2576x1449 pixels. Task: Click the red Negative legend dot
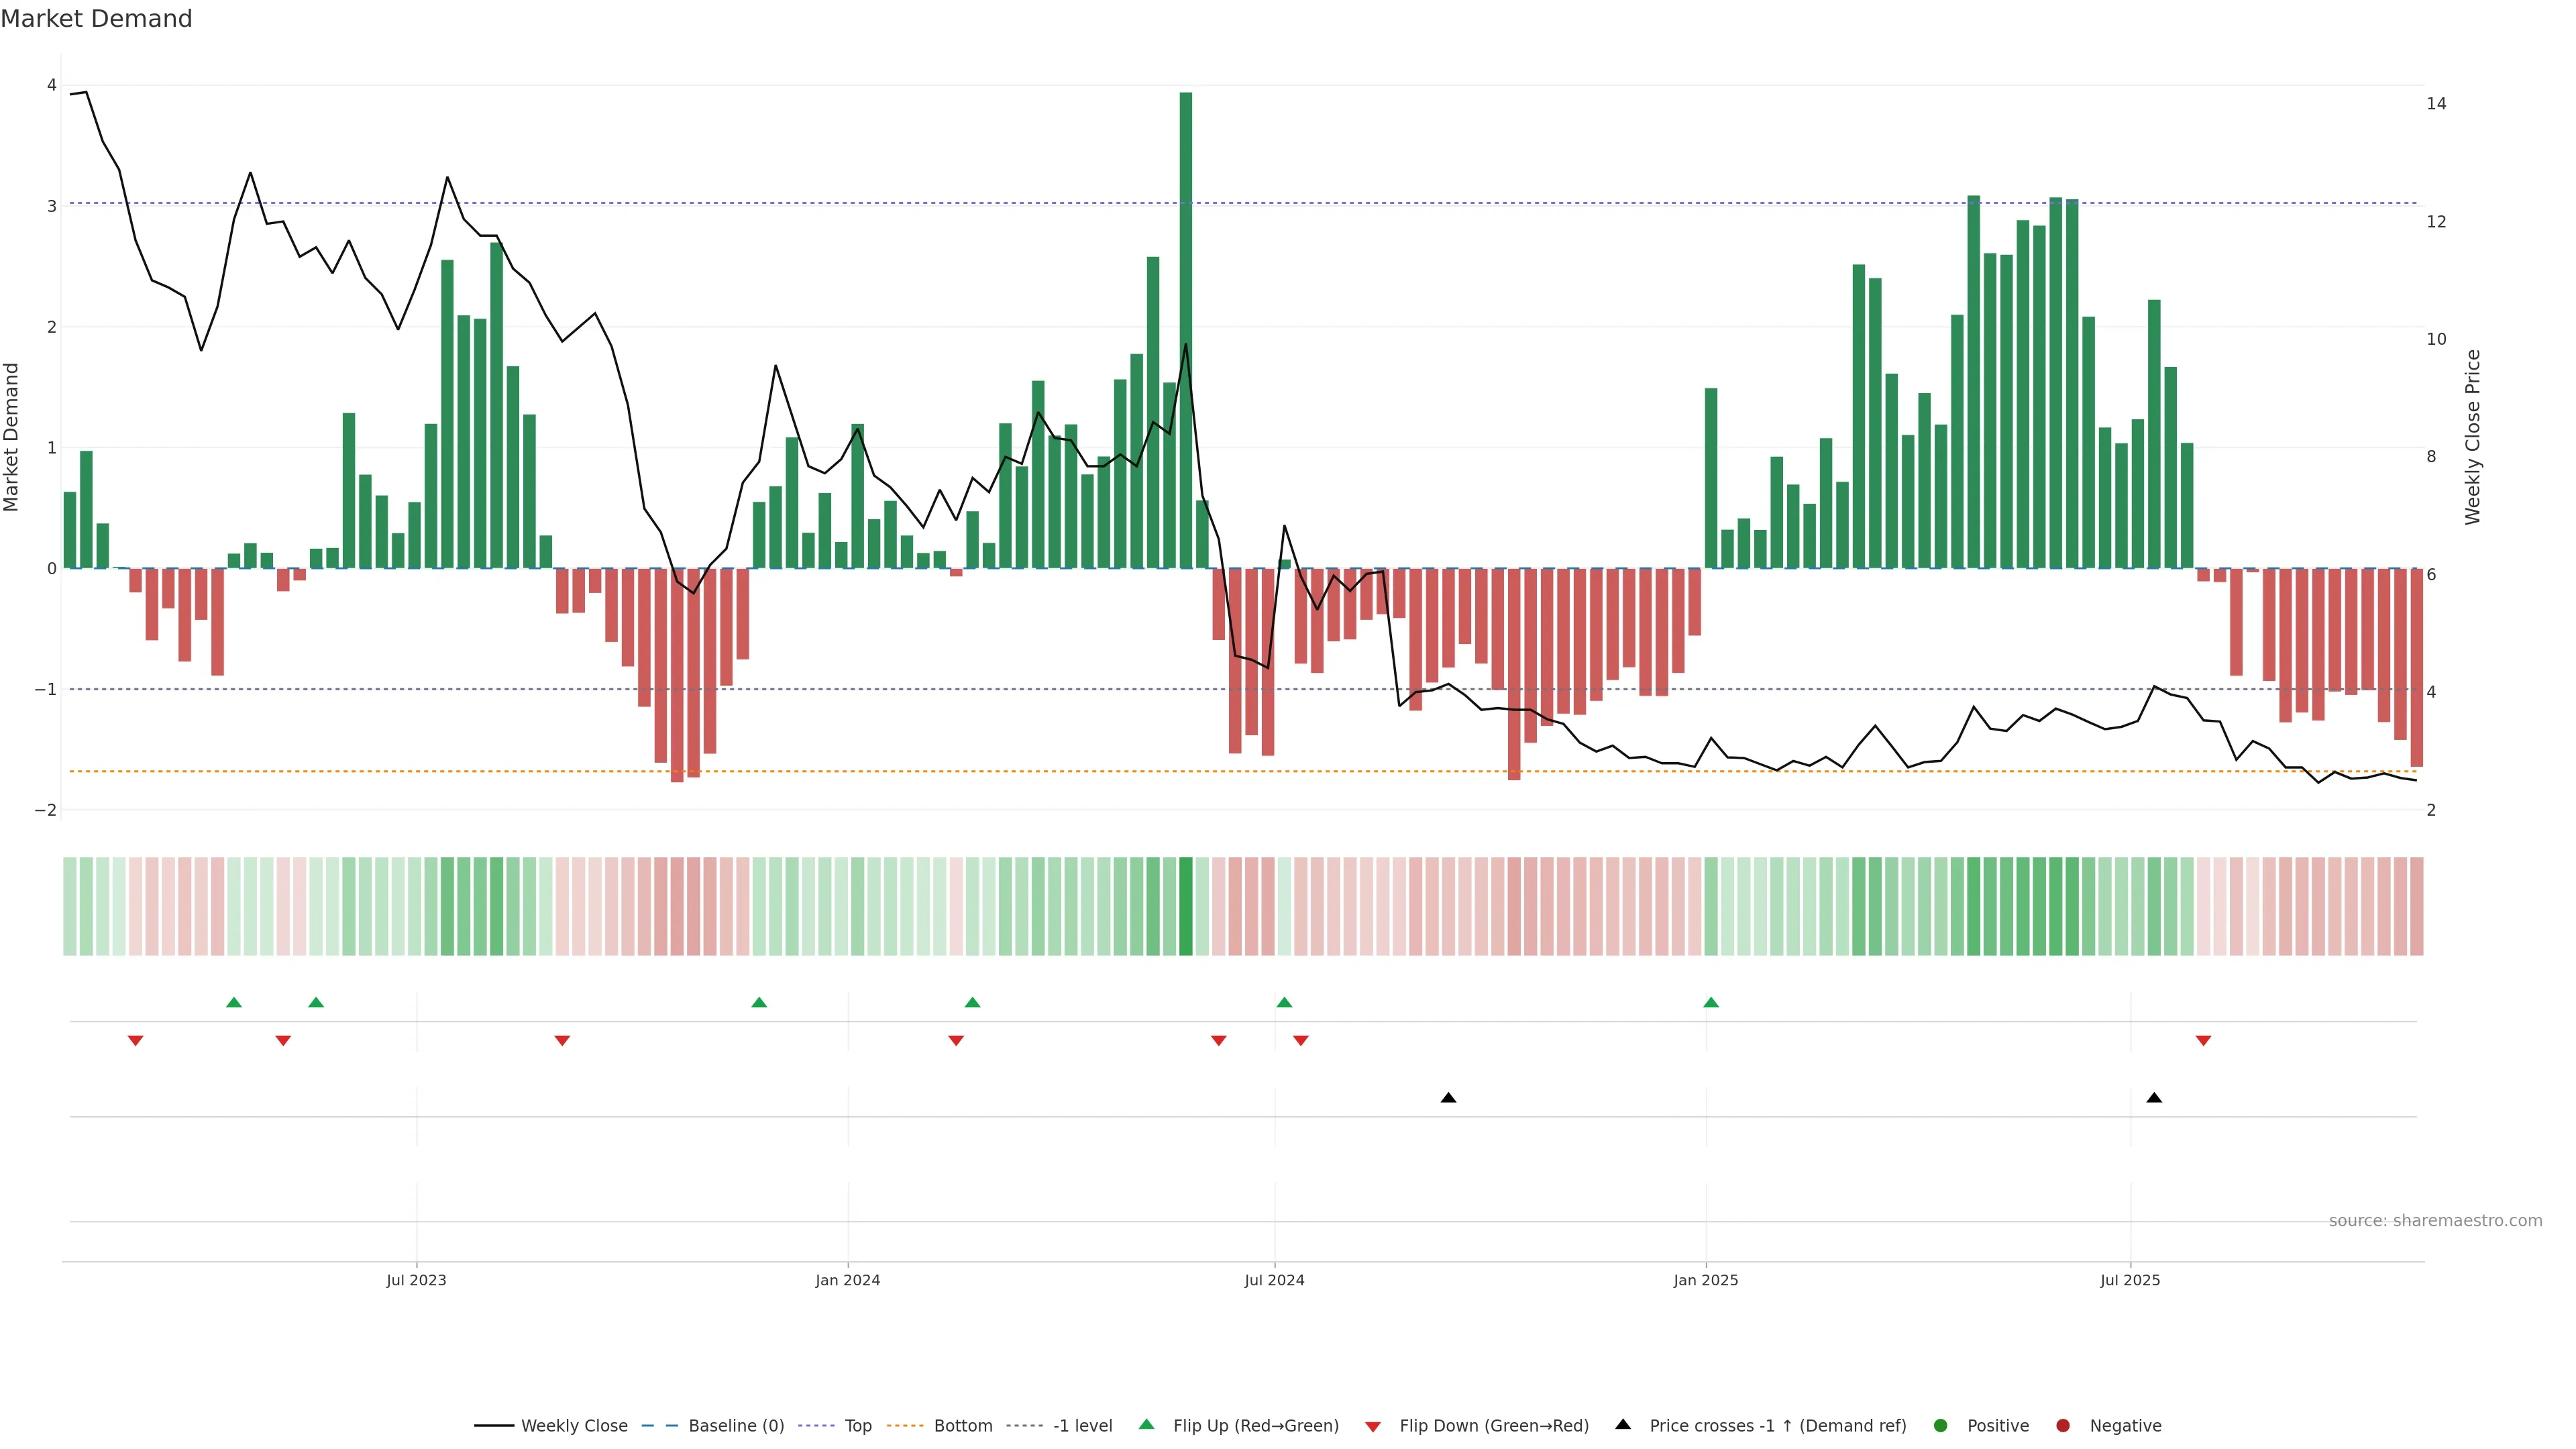(2063, 1426)
